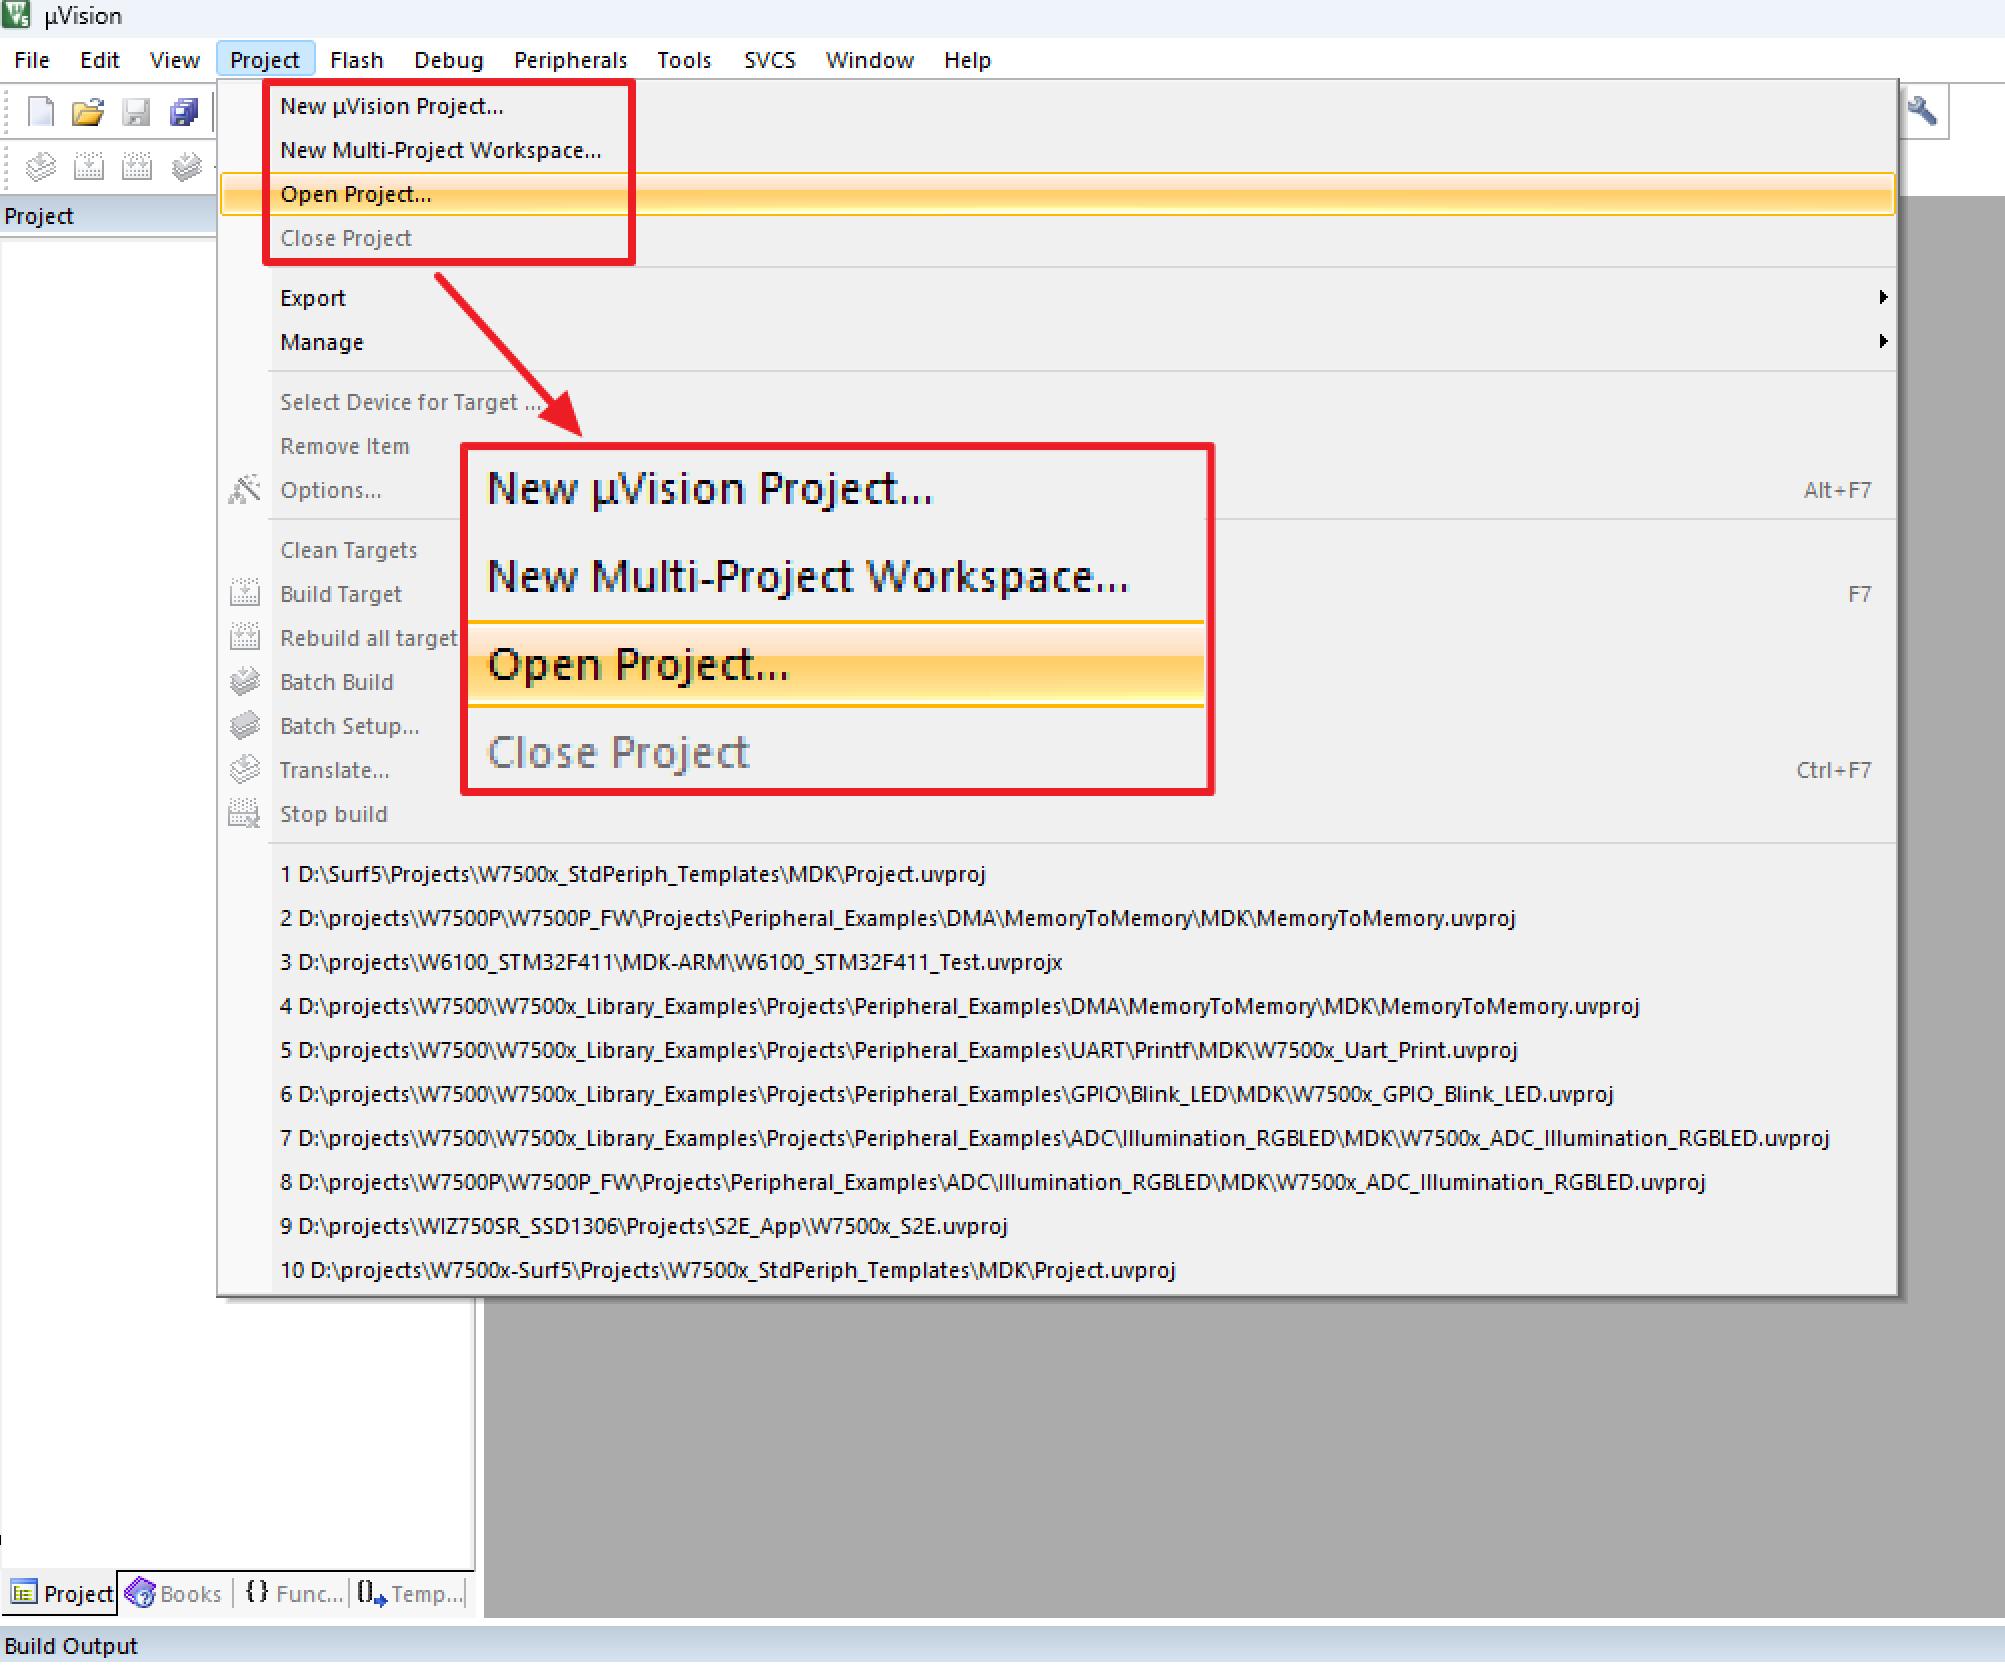This screenshot has height=1666, width=2005.
Task: Click the icon beside Batch Setup entry
Action: click(x=245, y=725)
